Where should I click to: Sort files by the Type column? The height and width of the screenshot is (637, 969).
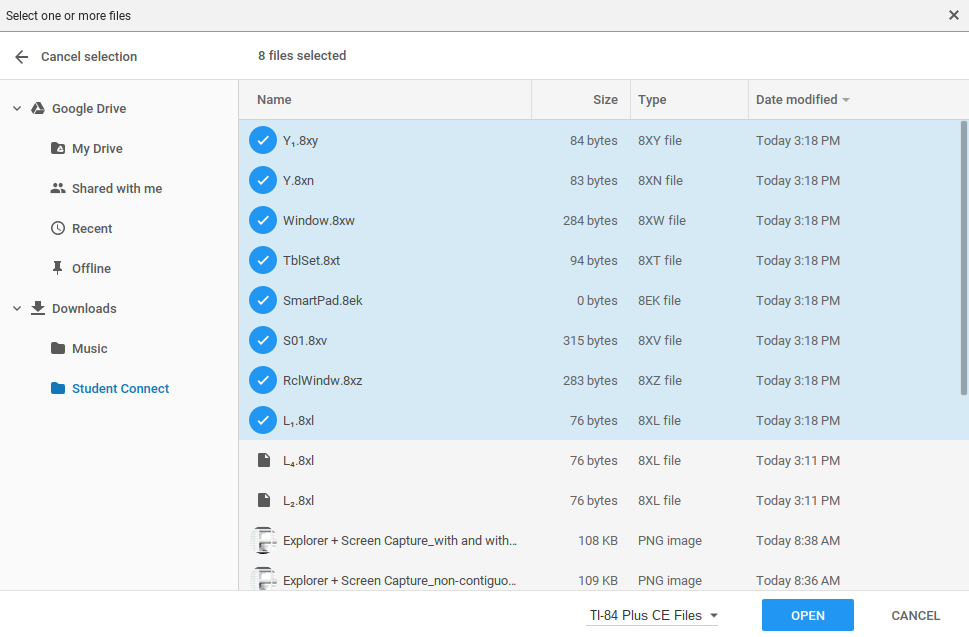pyautogui.click(x=652, y=99)
